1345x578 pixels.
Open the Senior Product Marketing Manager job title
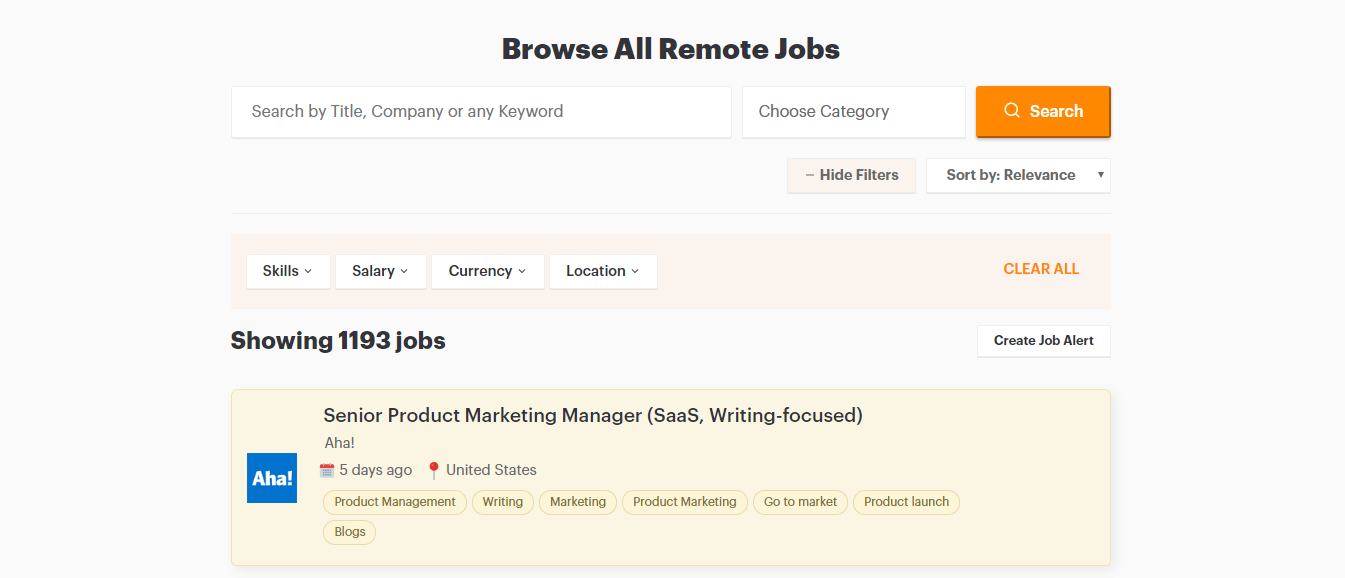tap(593, 415)
